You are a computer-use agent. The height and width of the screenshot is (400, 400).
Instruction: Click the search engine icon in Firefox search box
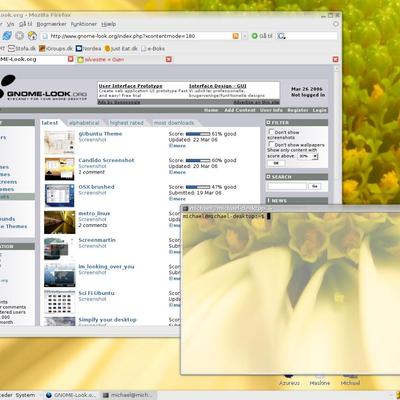pyautogui.click(x=281, y=36)
